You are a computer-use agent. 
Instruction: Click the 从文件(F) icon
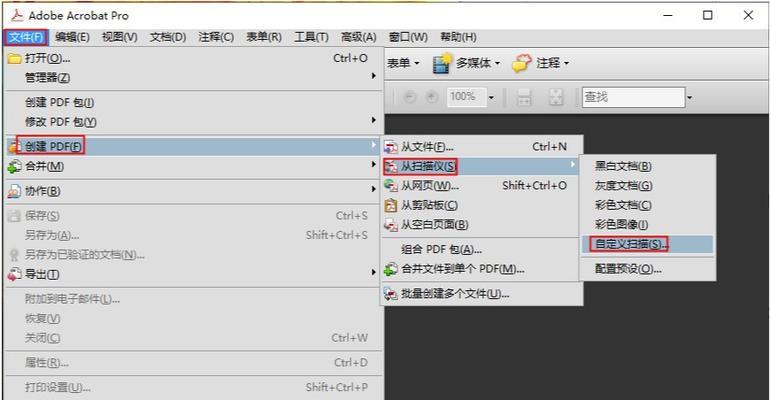[391, 147]
